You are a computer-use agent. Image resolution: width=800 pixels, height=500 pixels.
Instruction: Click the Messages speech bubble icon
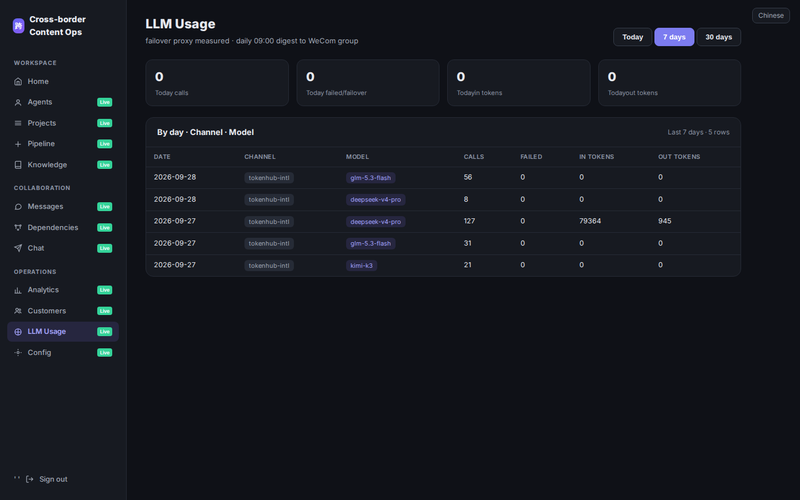tap(18, 207)
